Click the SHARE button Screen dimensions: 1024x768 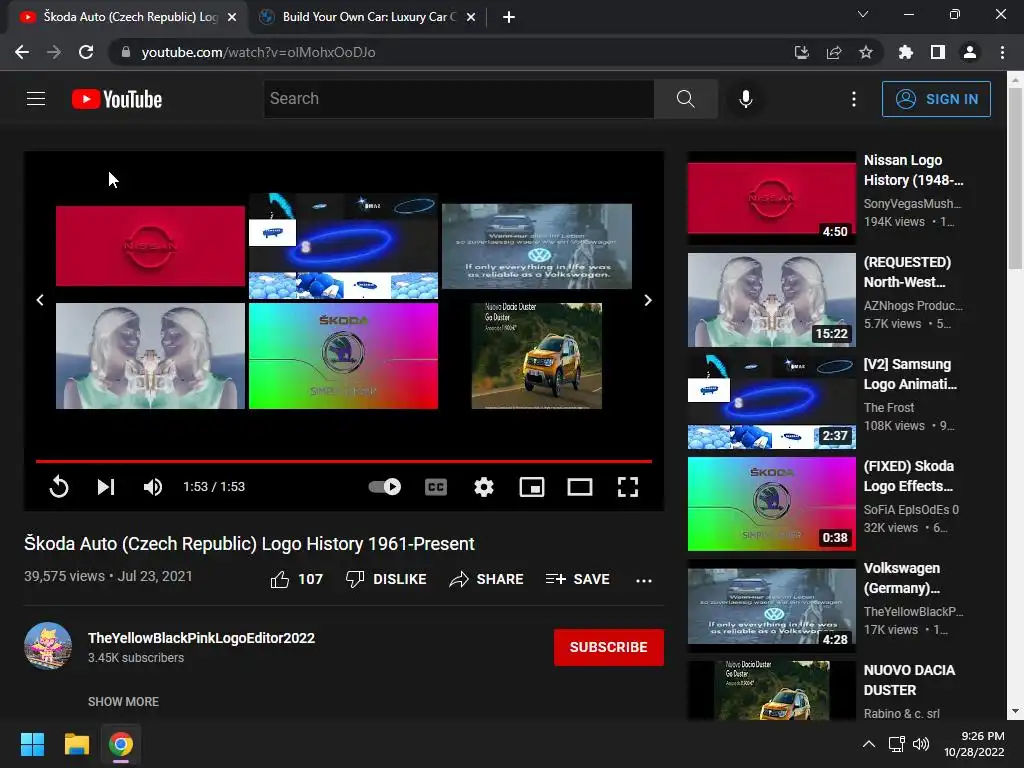[487, 579]
